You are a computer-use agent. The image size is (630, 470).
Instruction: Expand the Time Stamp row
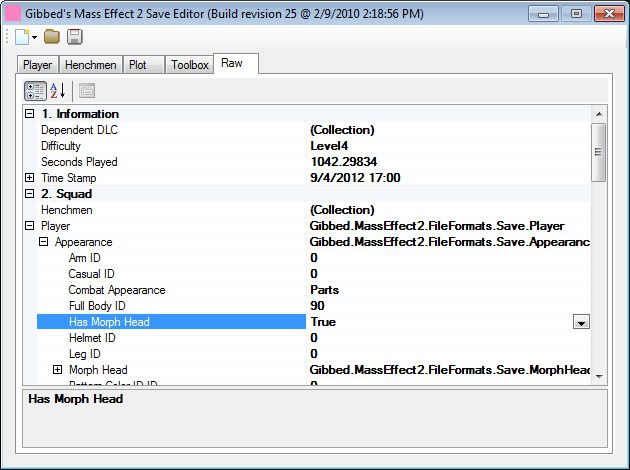tap(29, 178)
